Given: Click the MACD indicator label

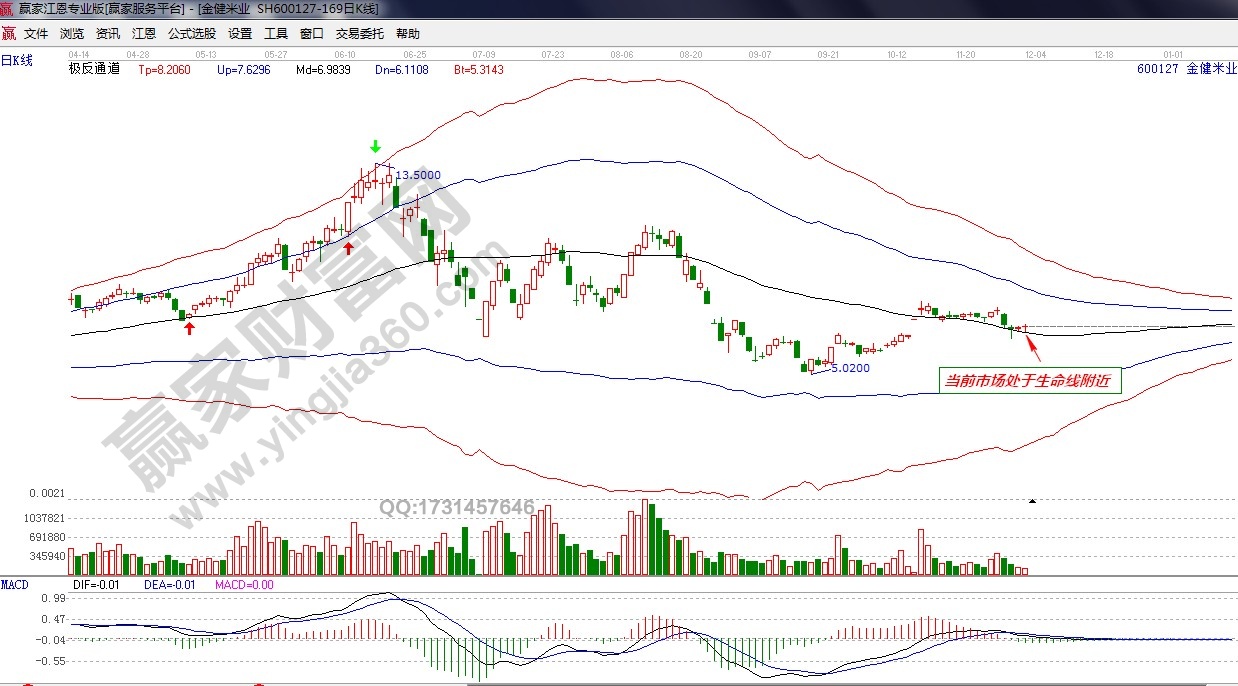Looking at the screenshot, I should 15,584.
